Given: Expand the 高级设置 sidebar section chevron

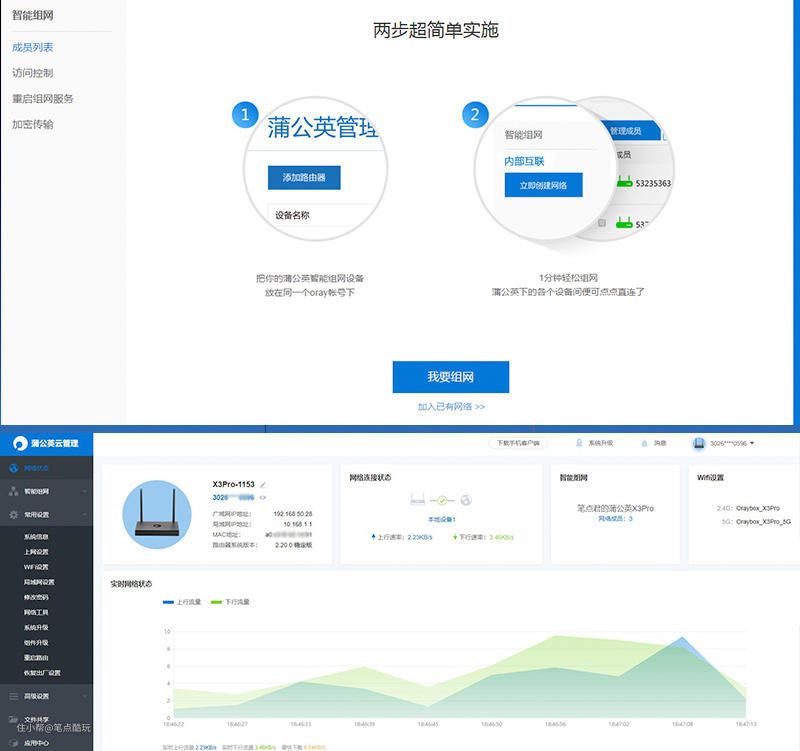Looking at the screenshot, I should [85, 696].
